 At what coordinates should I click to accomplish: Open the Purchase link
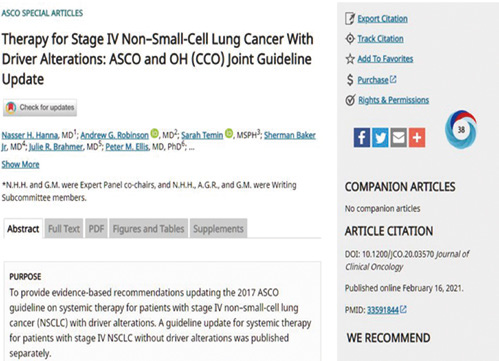373,80
